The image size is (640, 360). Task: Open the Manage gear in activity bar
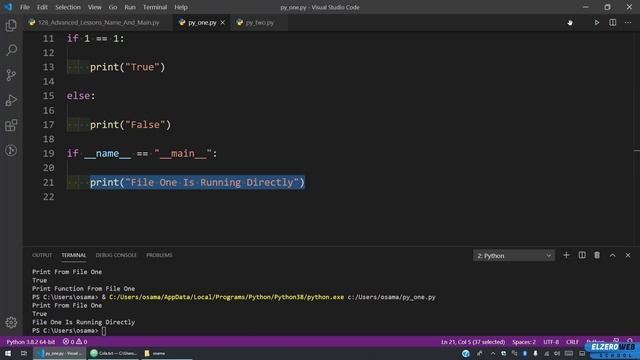(x=11, y=322)
